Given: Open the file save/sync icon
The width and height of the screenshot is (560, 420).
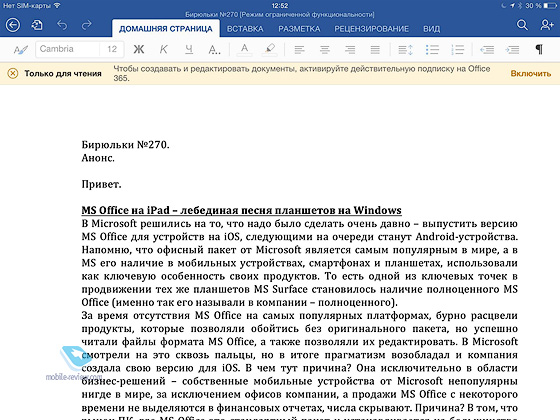Looking at the screenshot, I should click(x=37, y=25).
